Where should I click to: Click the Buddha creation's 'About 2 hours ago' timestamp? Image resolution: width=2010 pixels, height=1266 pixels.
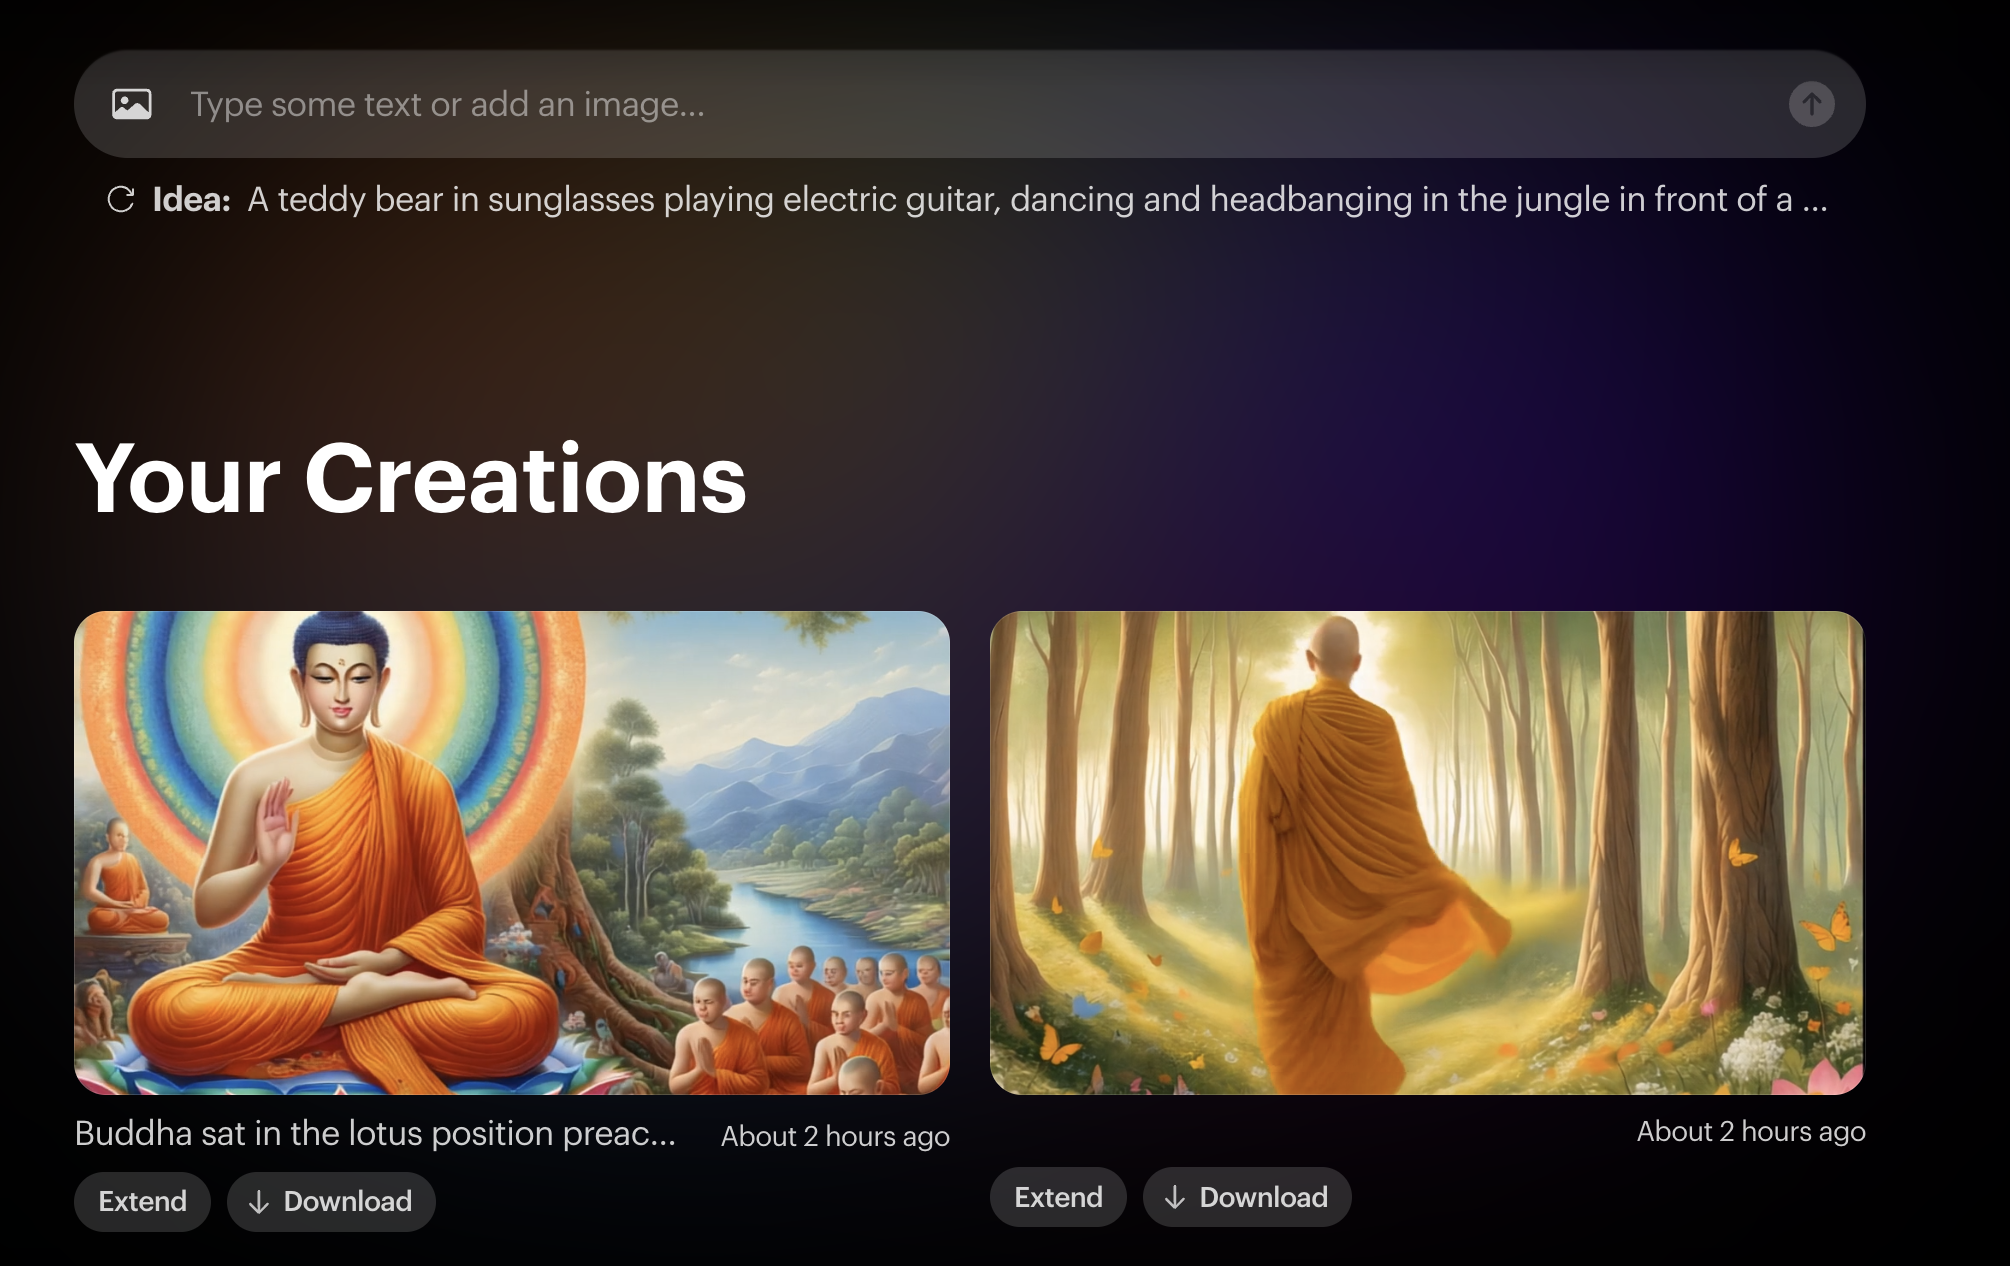point(835,1136)
